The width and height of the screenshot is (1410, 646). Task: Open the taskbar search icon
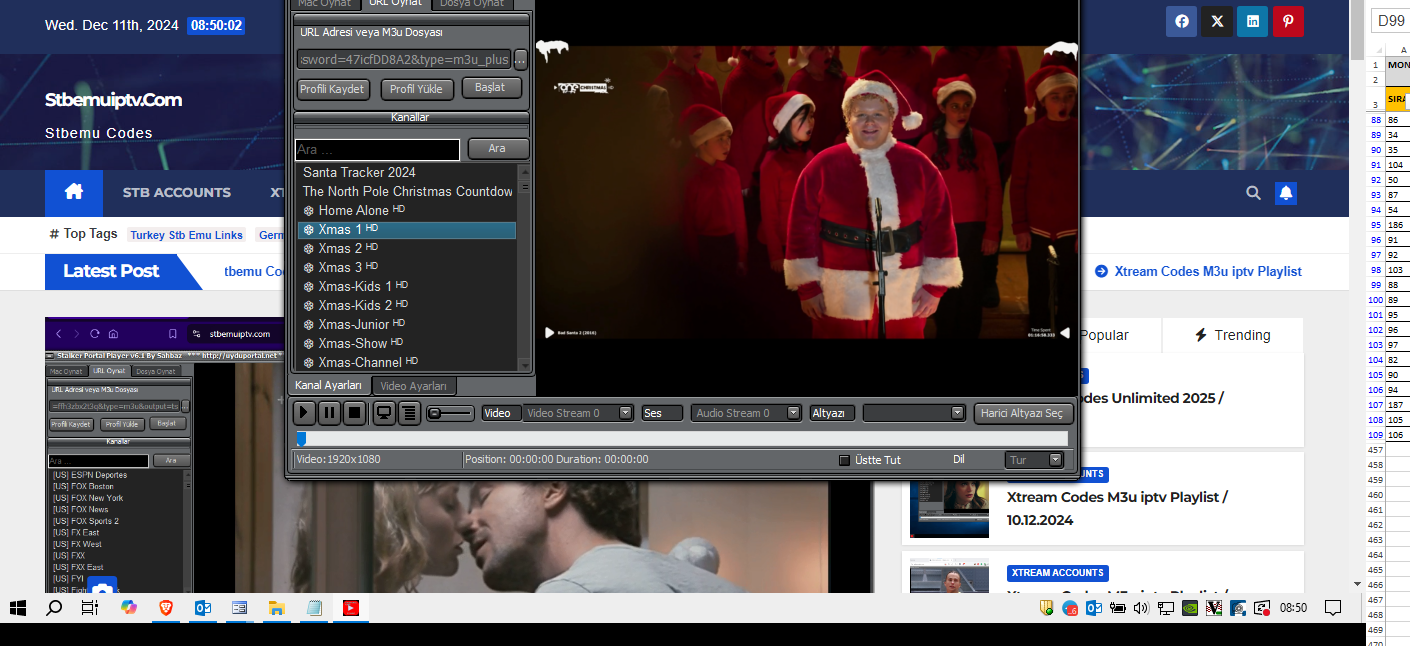(x=54, y=608)
